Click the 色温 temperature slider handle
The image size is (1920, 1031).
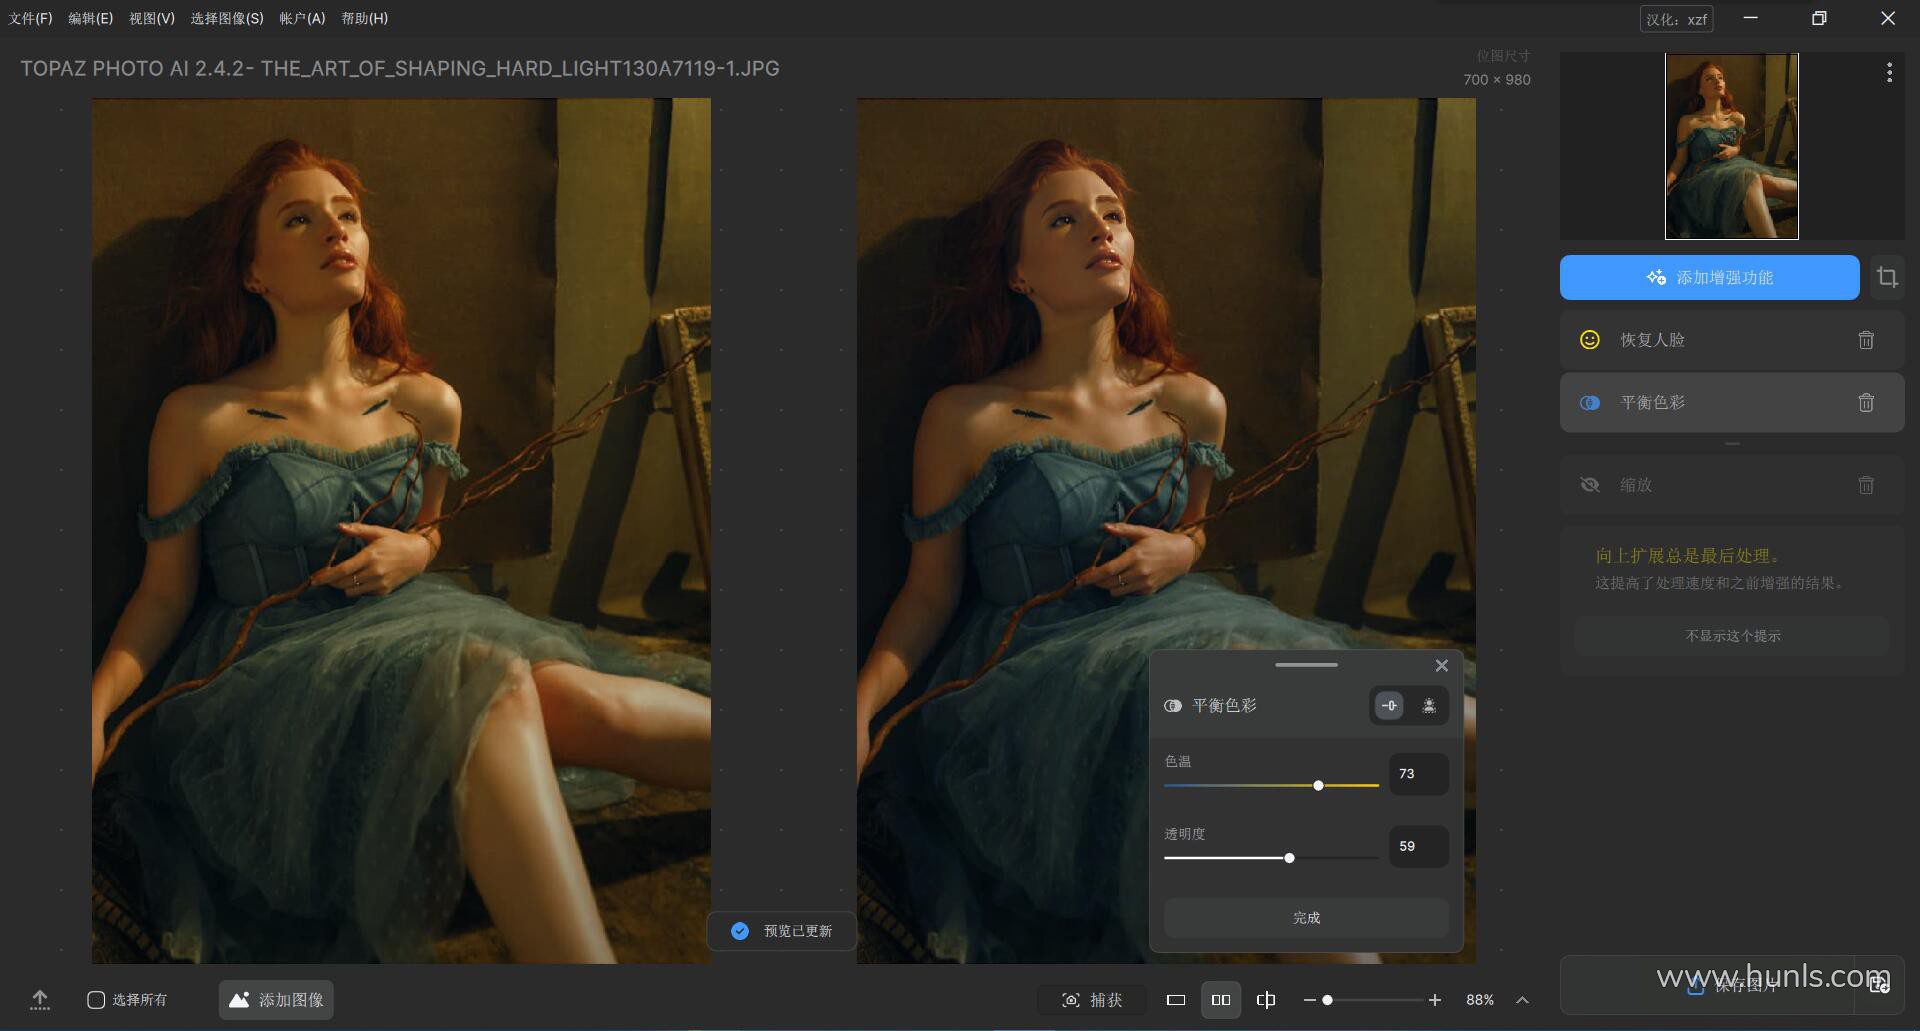[x=1318, y=786]
